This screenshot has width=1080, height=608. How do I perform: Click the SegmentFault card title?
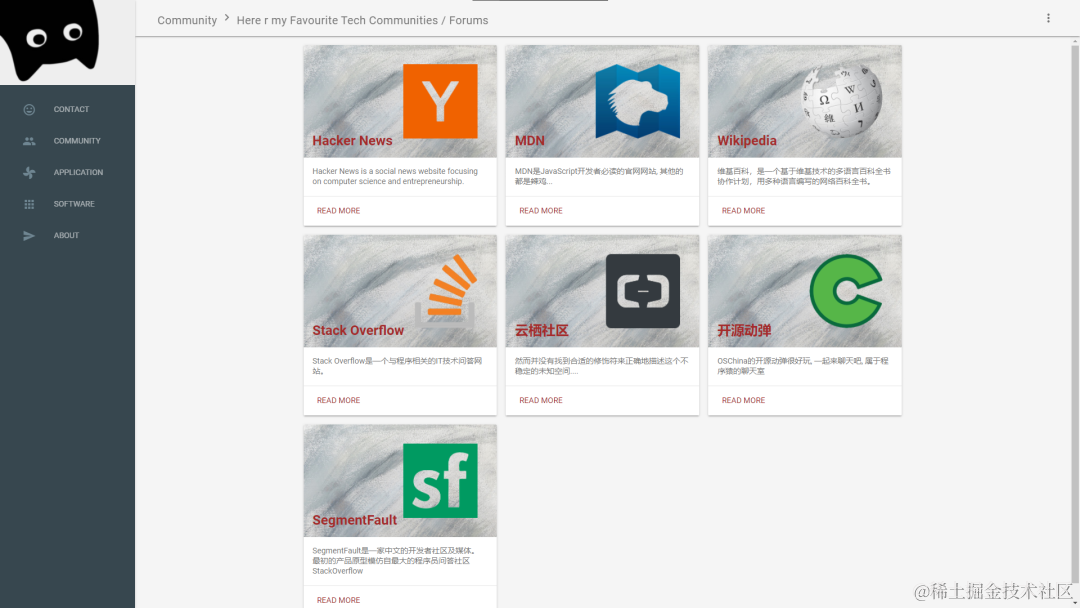[355, 520]
